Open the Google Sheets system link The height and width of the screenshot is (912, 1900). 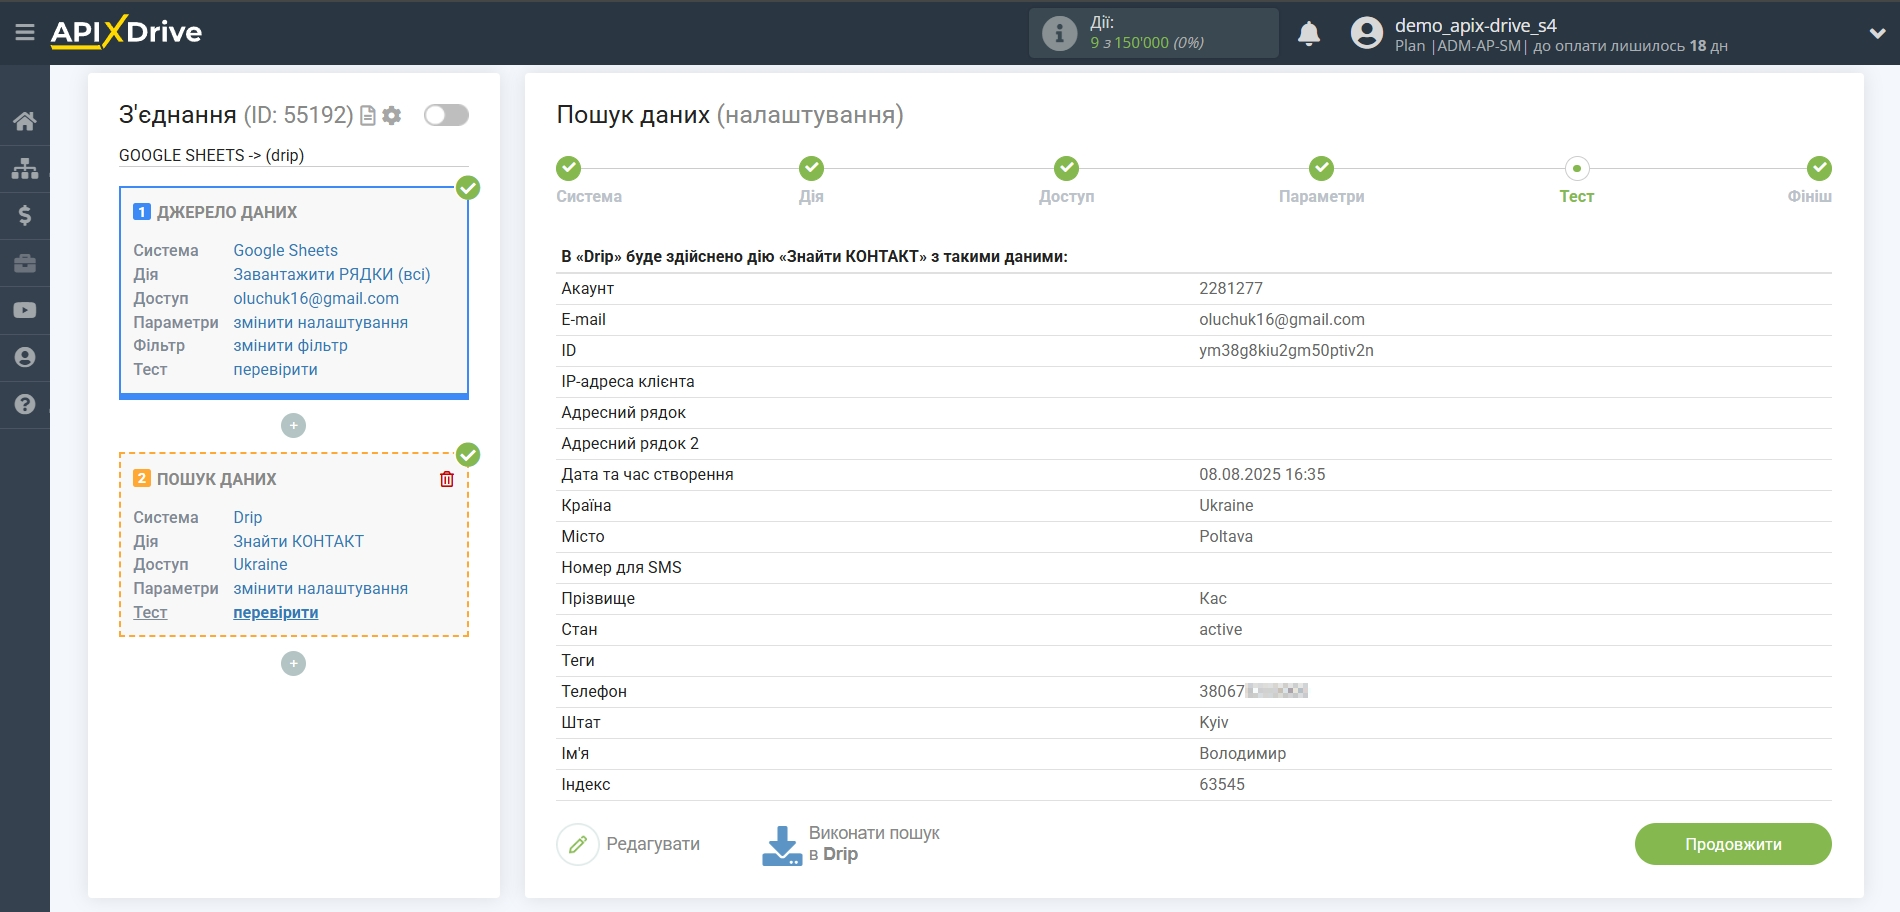[x=285, y=250]
